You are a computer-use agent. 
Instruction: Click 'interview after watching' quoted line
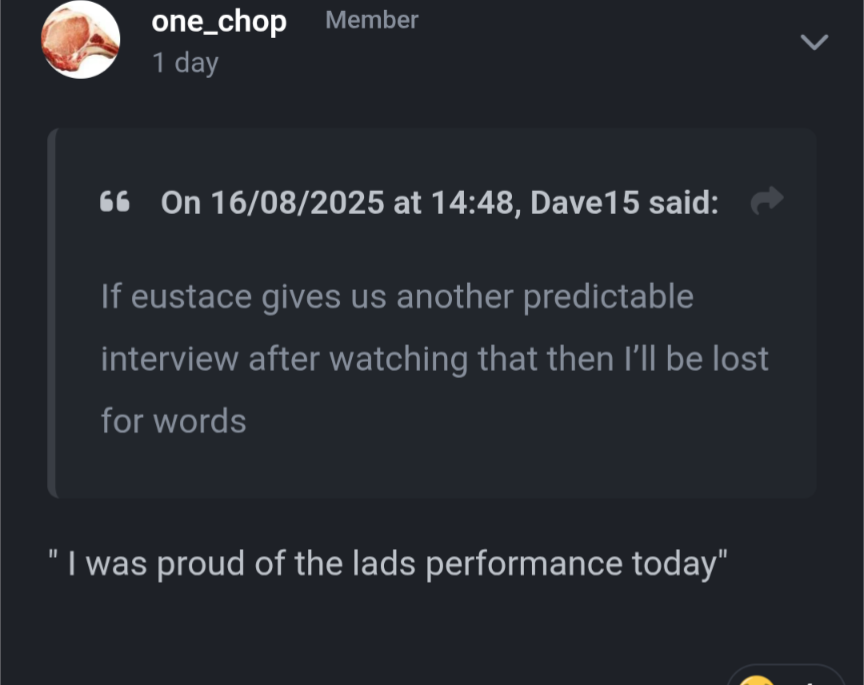click(284, 359)
